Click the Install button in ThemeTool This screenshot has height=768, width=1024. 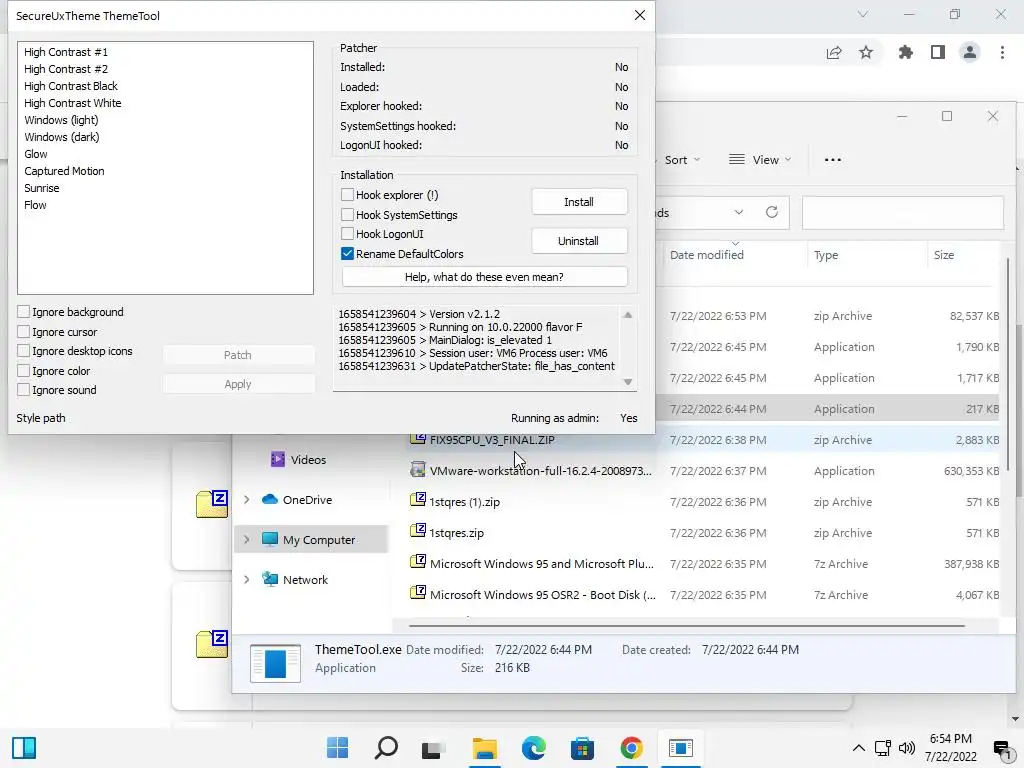point(579,202)
